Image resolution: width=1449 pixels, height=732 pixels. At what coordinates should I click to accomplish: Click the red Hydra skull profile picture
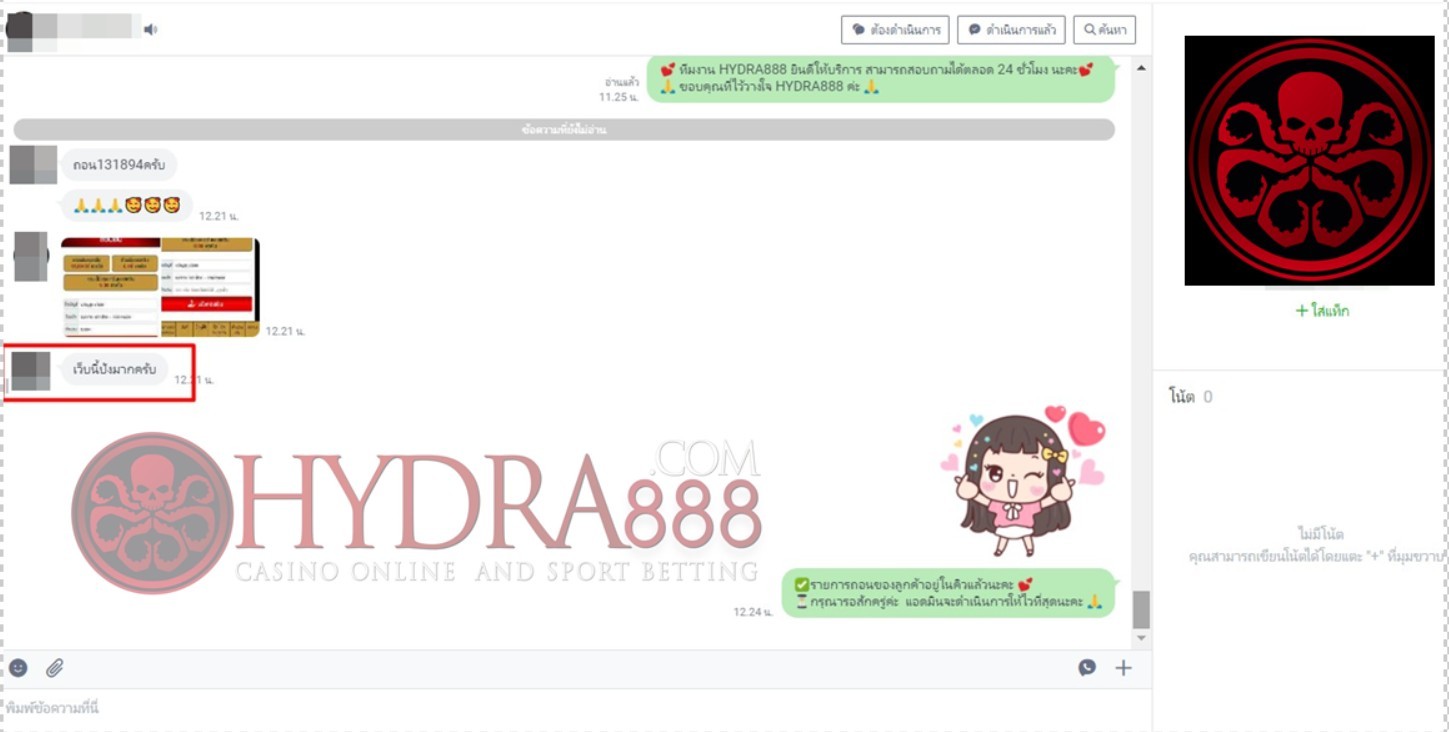[x=1309, y=161]
